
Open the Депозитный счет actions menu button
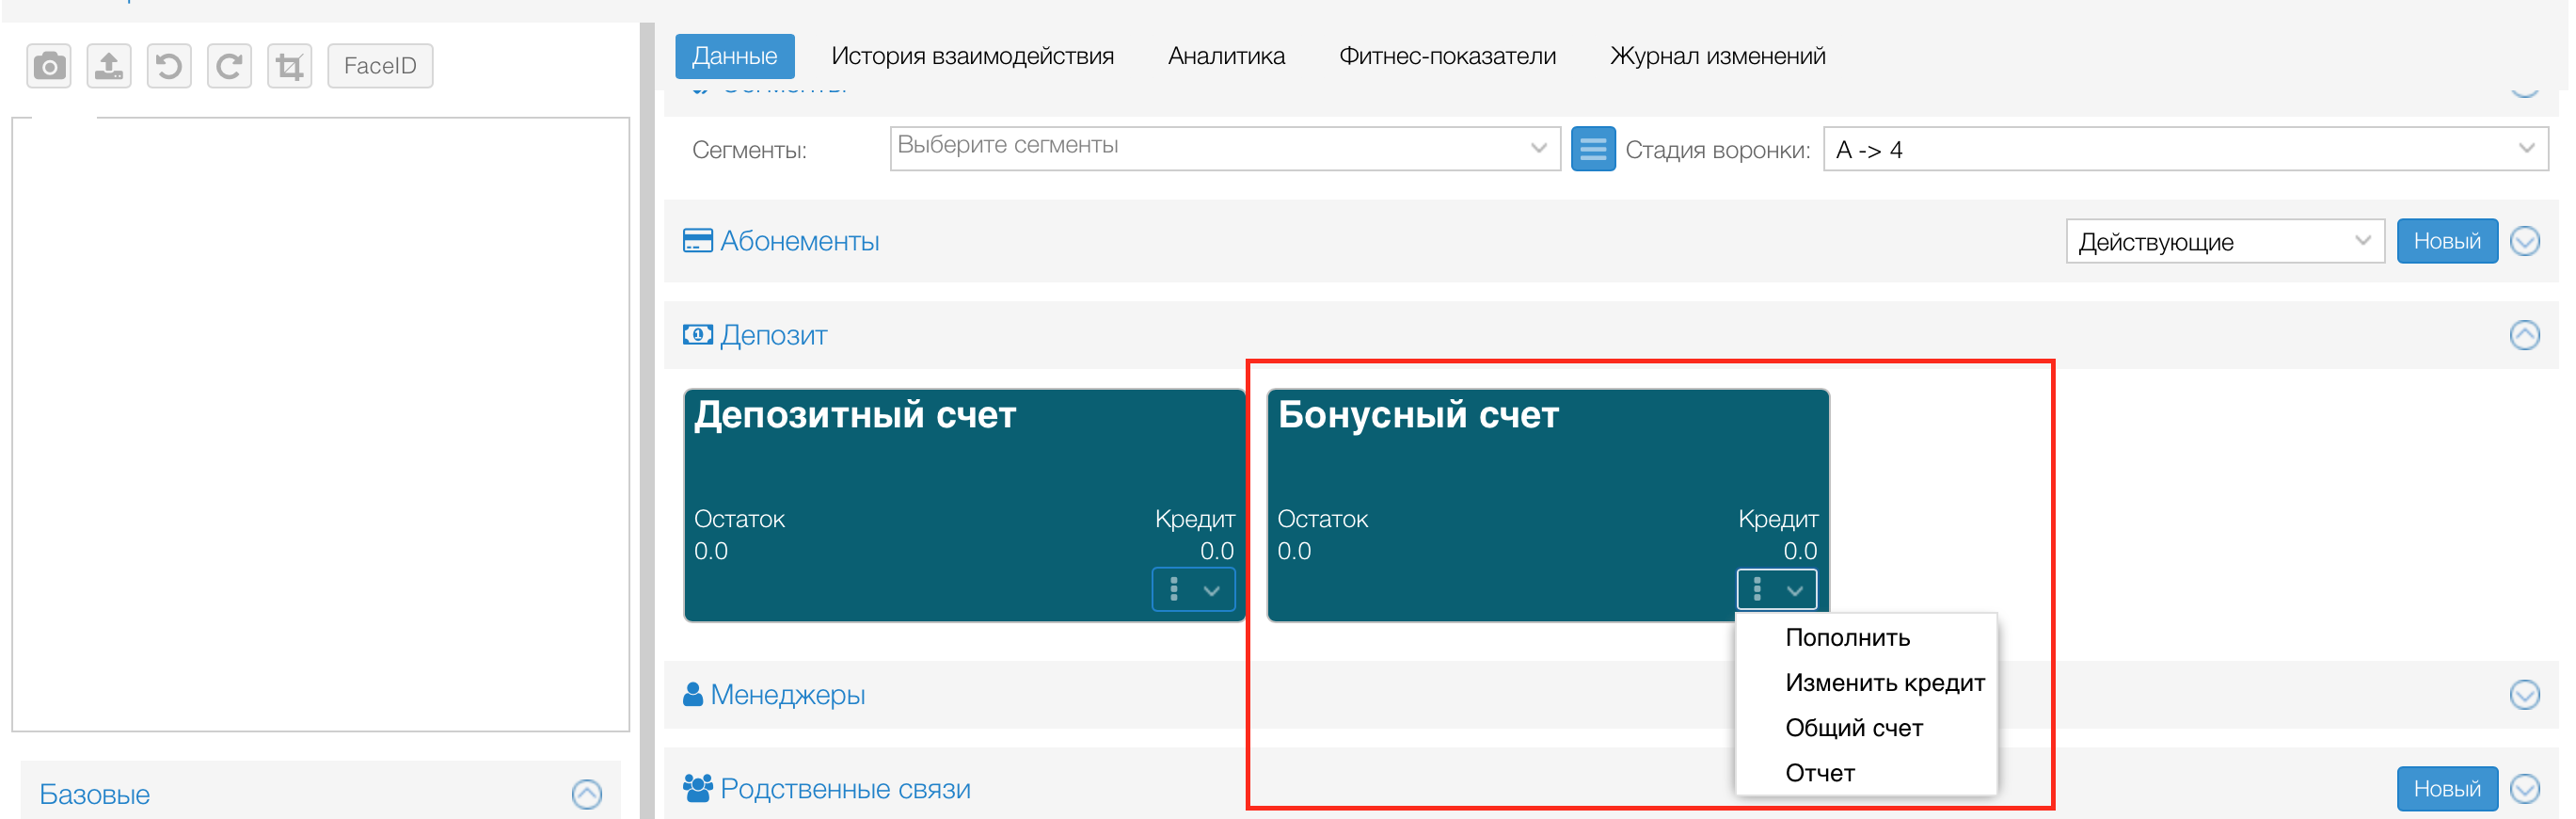(x=1192, y=590)
